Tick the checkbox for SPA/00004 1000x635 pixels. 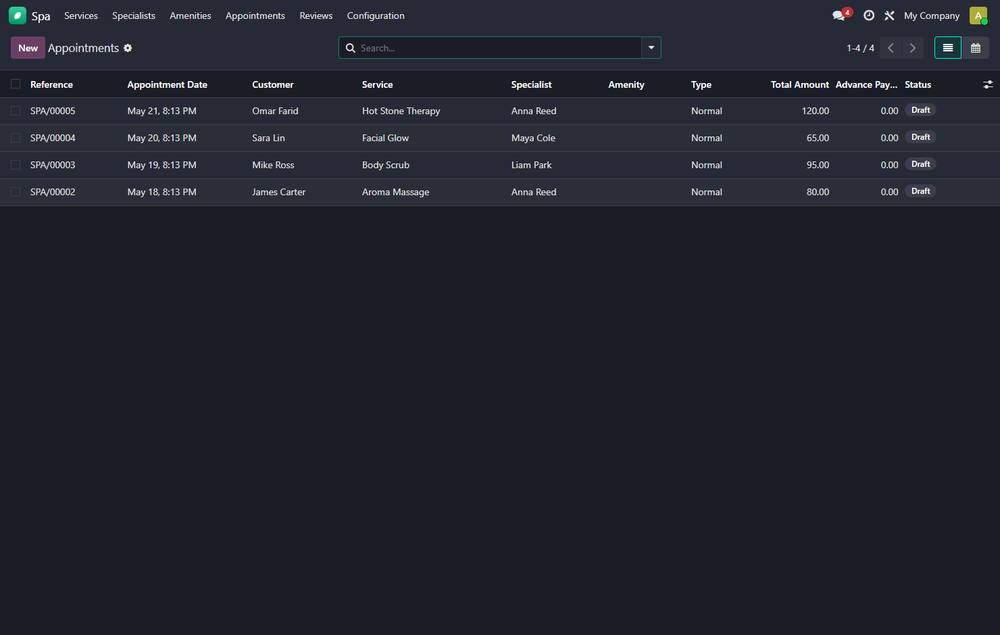point(16,138)
